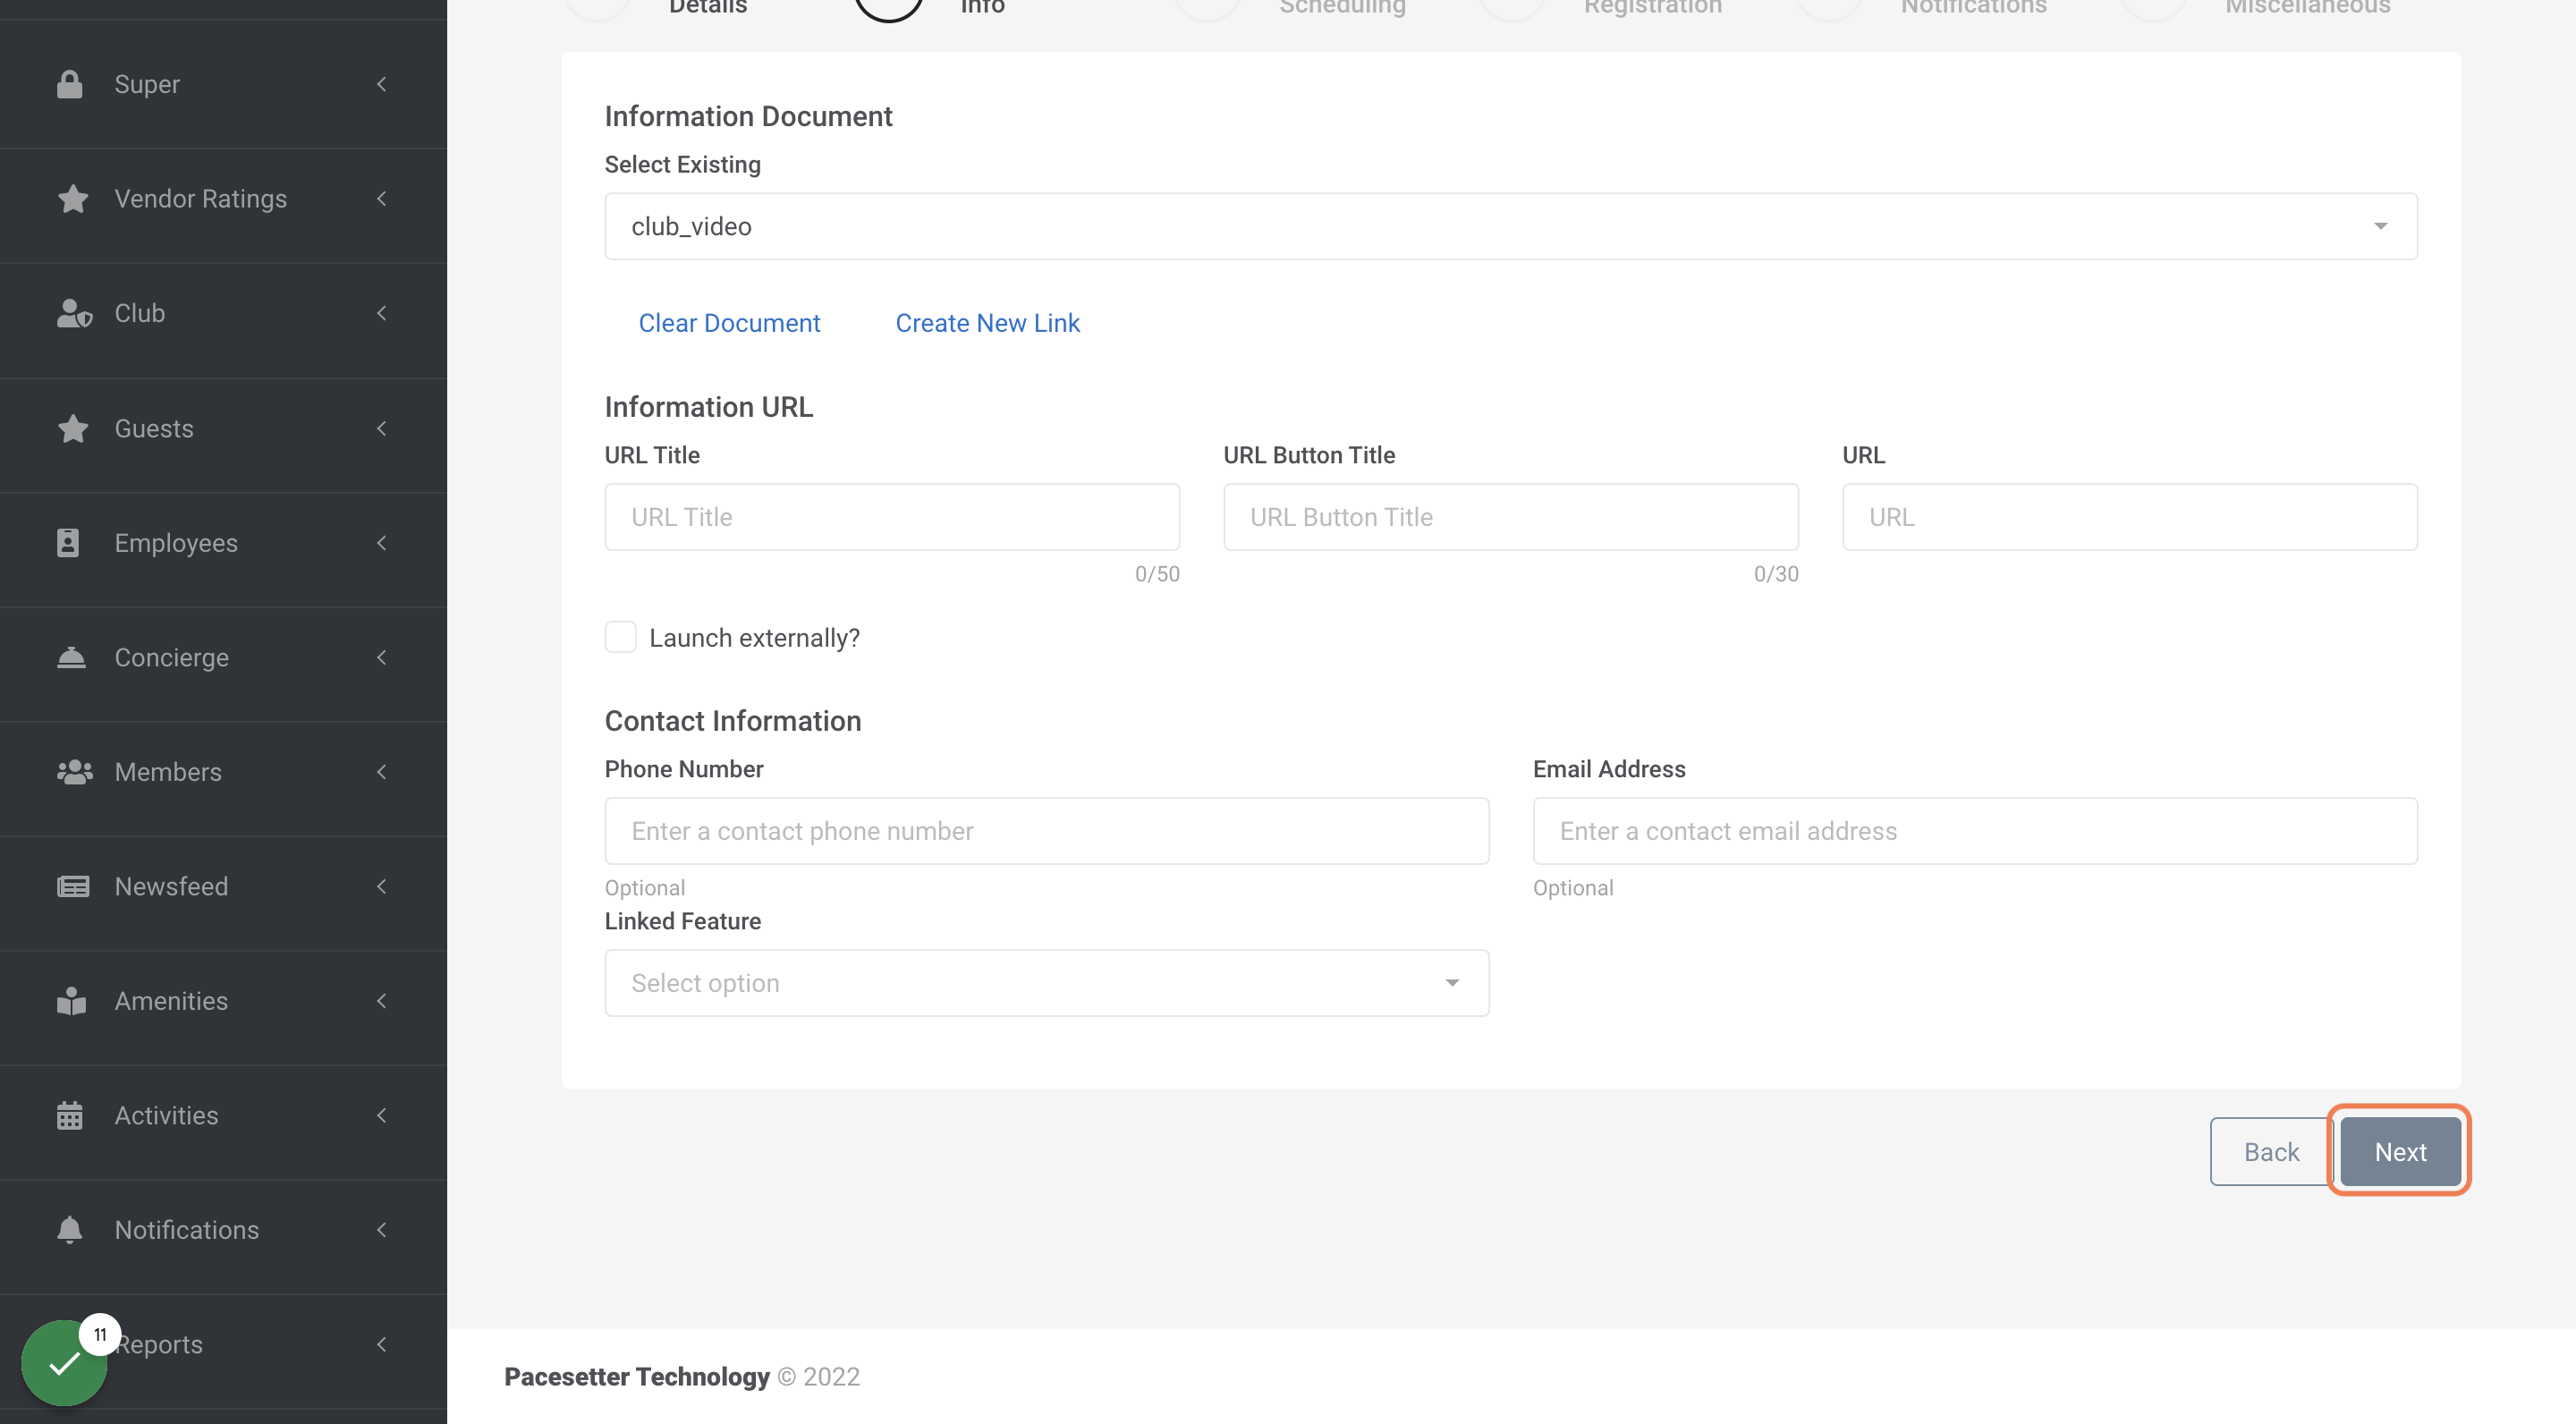Expand the Vendor Ratings chevron
The width and height of the screenshot is (2576, 1424).
click(381, 199)
